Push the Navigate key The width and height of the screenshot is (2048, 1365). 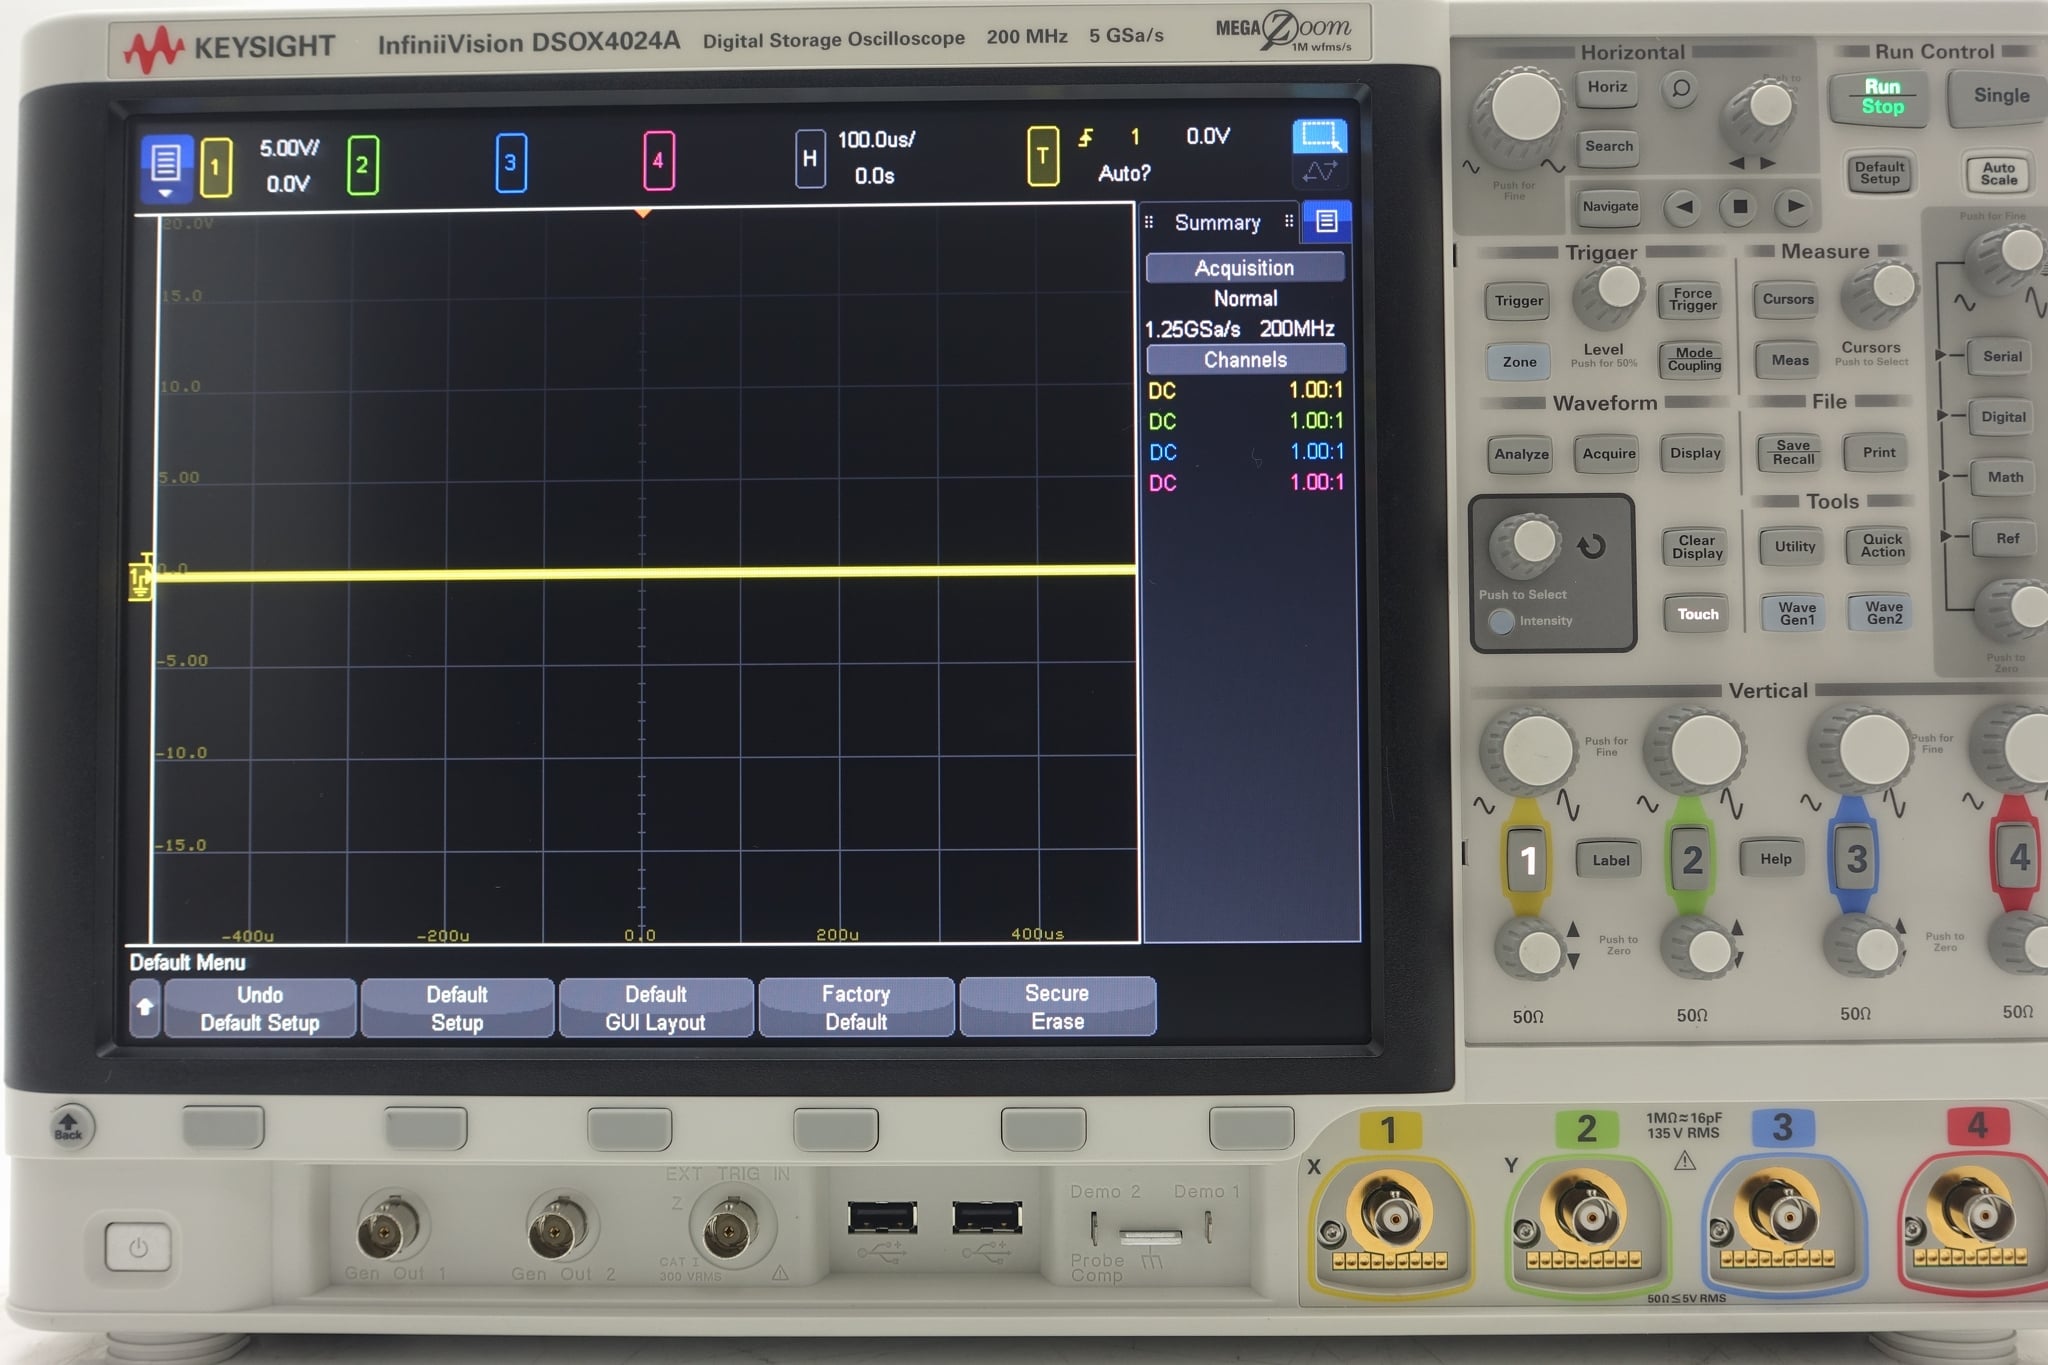(1610, 207)
